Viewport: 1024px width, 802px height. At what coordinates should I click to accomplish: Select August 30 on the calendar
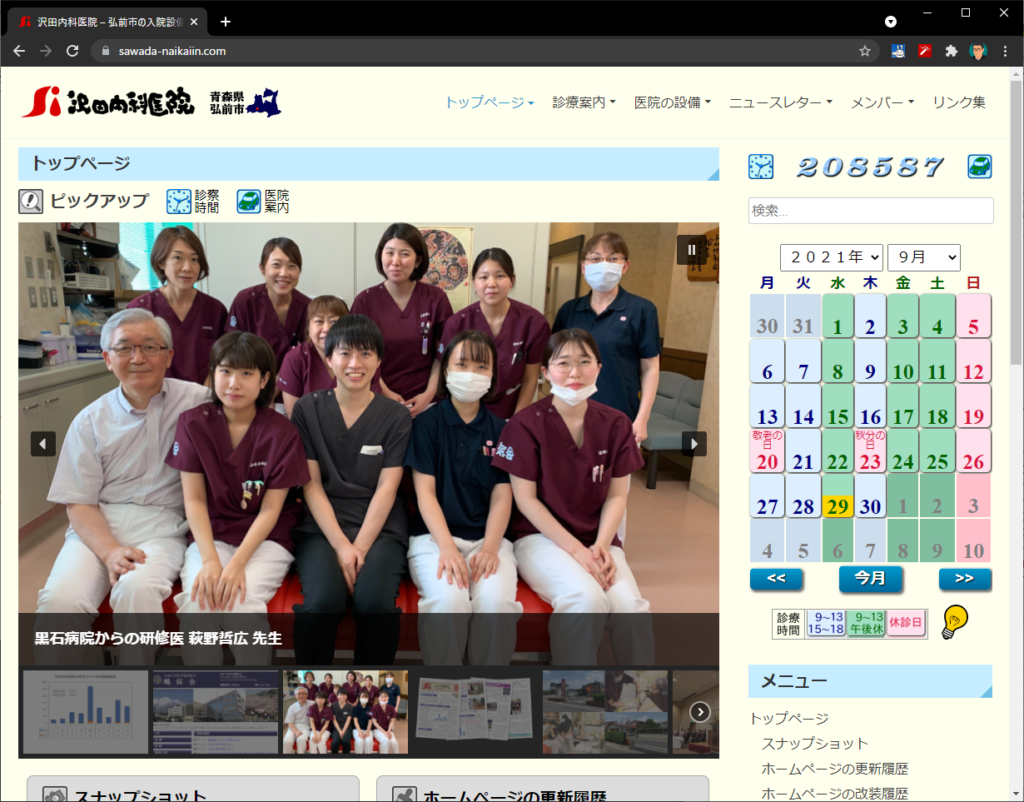[x=767, y=316]
